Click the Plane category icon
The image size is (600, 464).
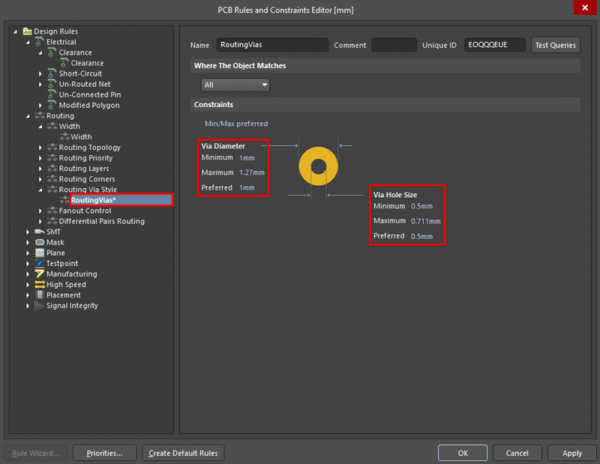click(x=39, y=253)
